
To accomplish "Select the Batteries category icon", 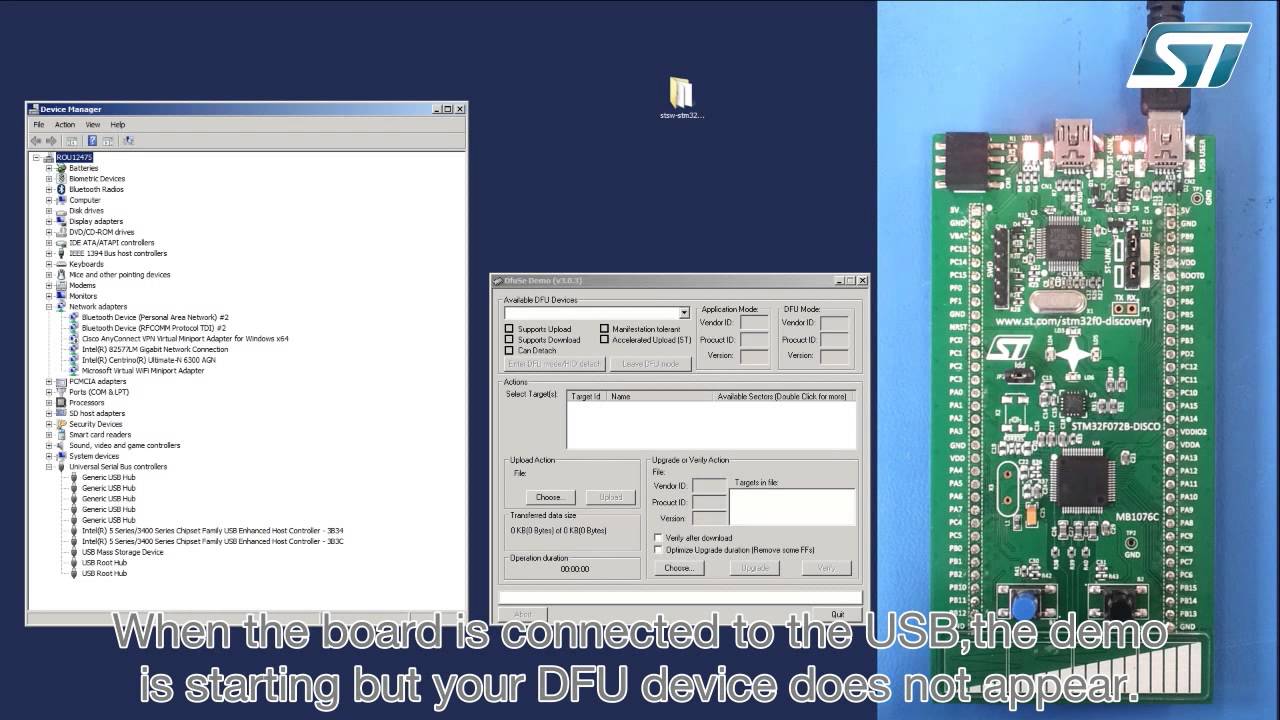I will pyautogui.click(x=61, y=168).
